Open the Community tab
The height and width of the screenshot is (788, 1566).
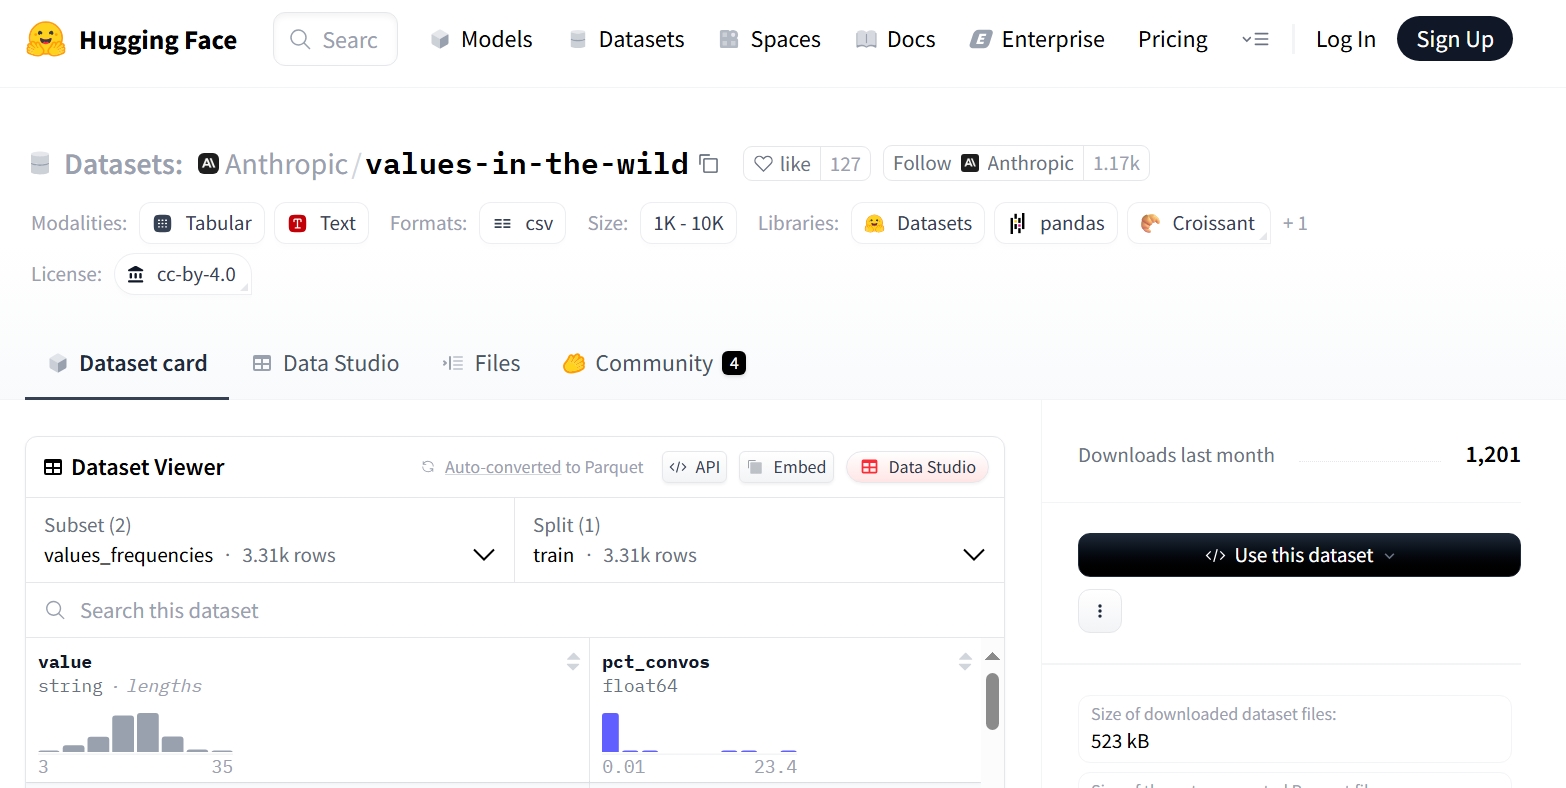coord(654,364)
